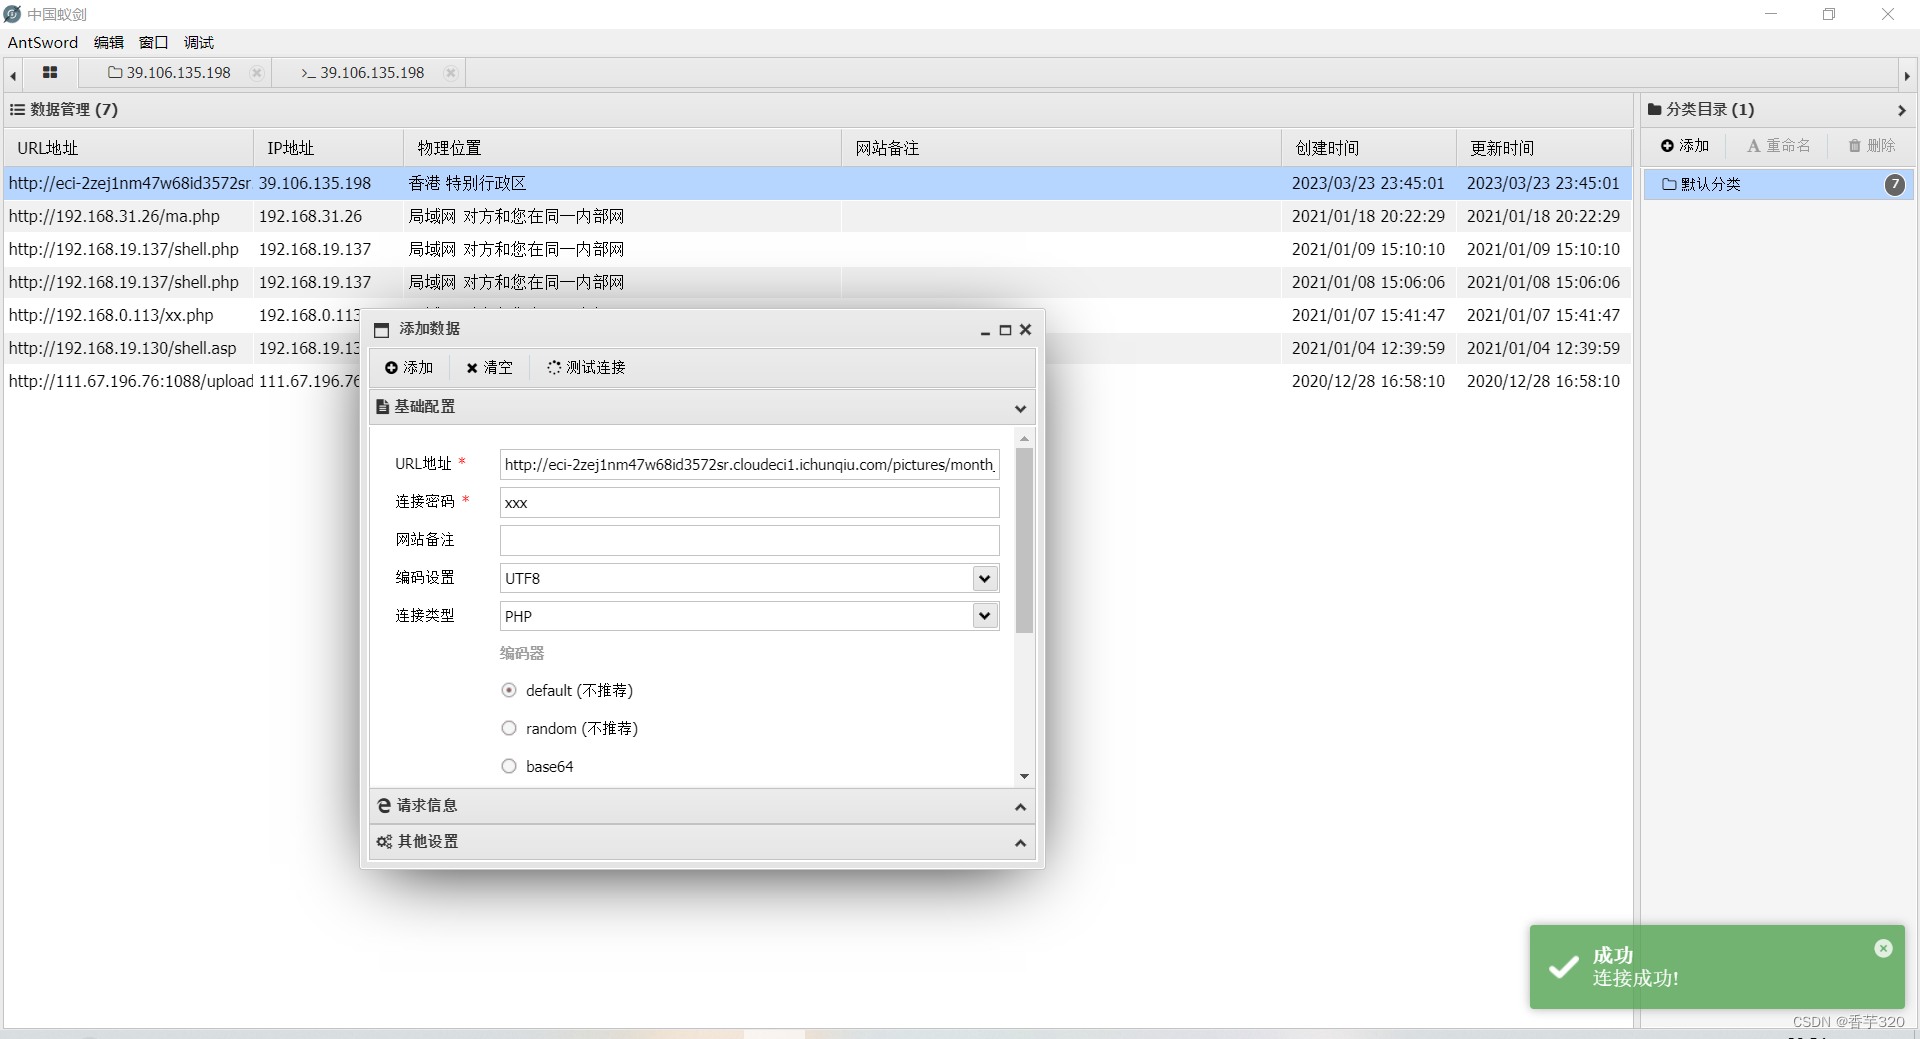Close the first 39.106.135.198 file manager tab

pos(257,73)
